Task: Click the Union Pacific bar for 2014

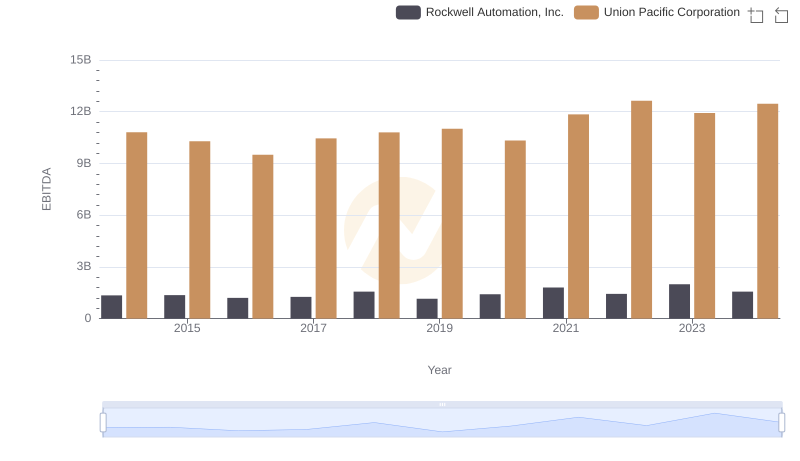Action: pyautogui.click(x=137, y=225)
